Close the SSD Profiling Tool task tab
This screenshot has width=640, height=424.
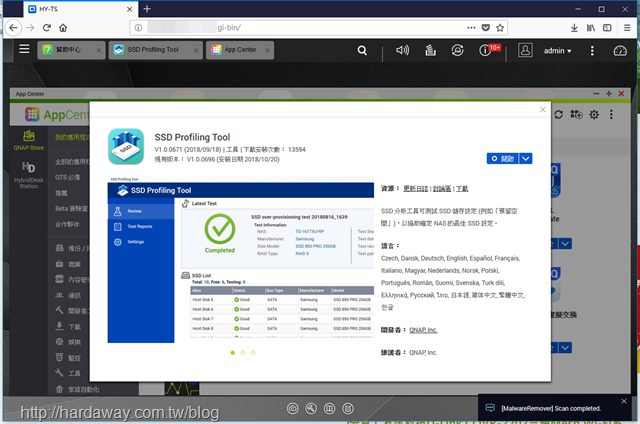[196, 50]
